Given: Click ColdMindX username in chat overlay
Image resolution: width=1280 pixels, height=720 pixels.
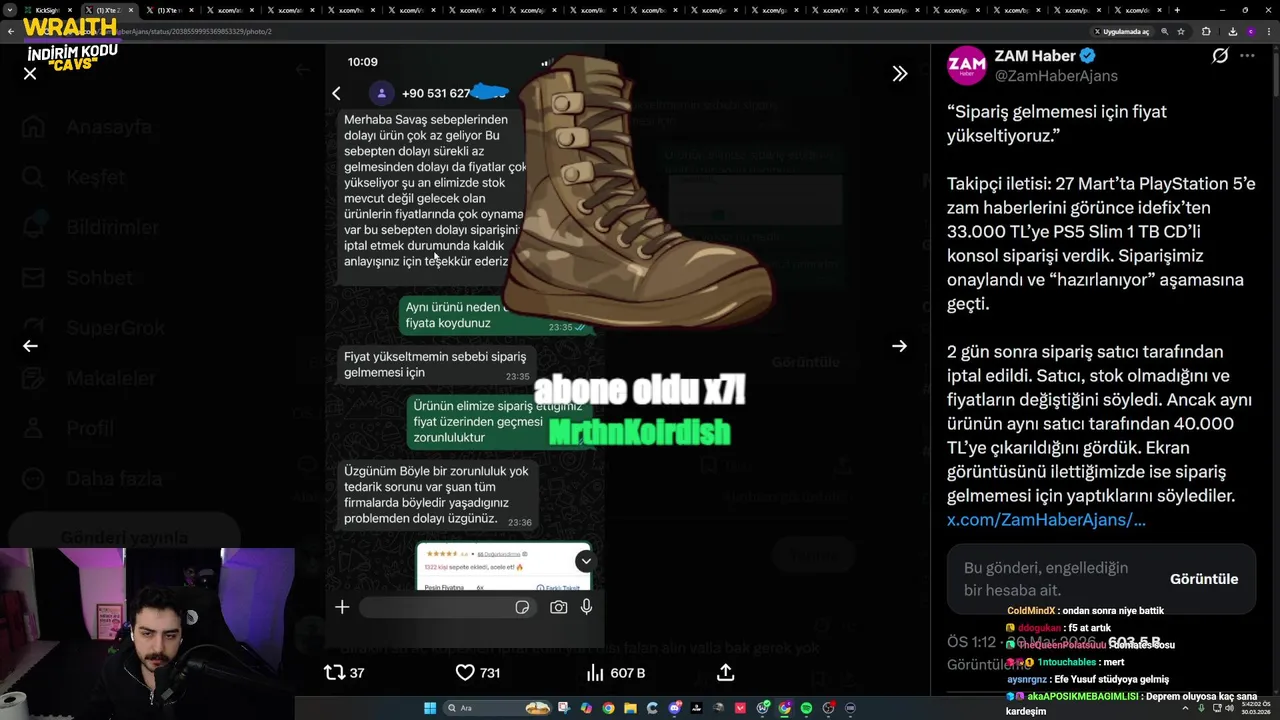Looking at the screenshot, I should coord(1031,611).
